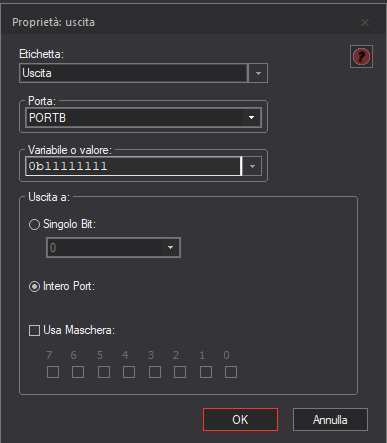Image resolution: width=387 pixels, height=443 pixels.
Task: Focus the 0b11111111 value field
Action: pyautogui.click(x=134, y=166)
